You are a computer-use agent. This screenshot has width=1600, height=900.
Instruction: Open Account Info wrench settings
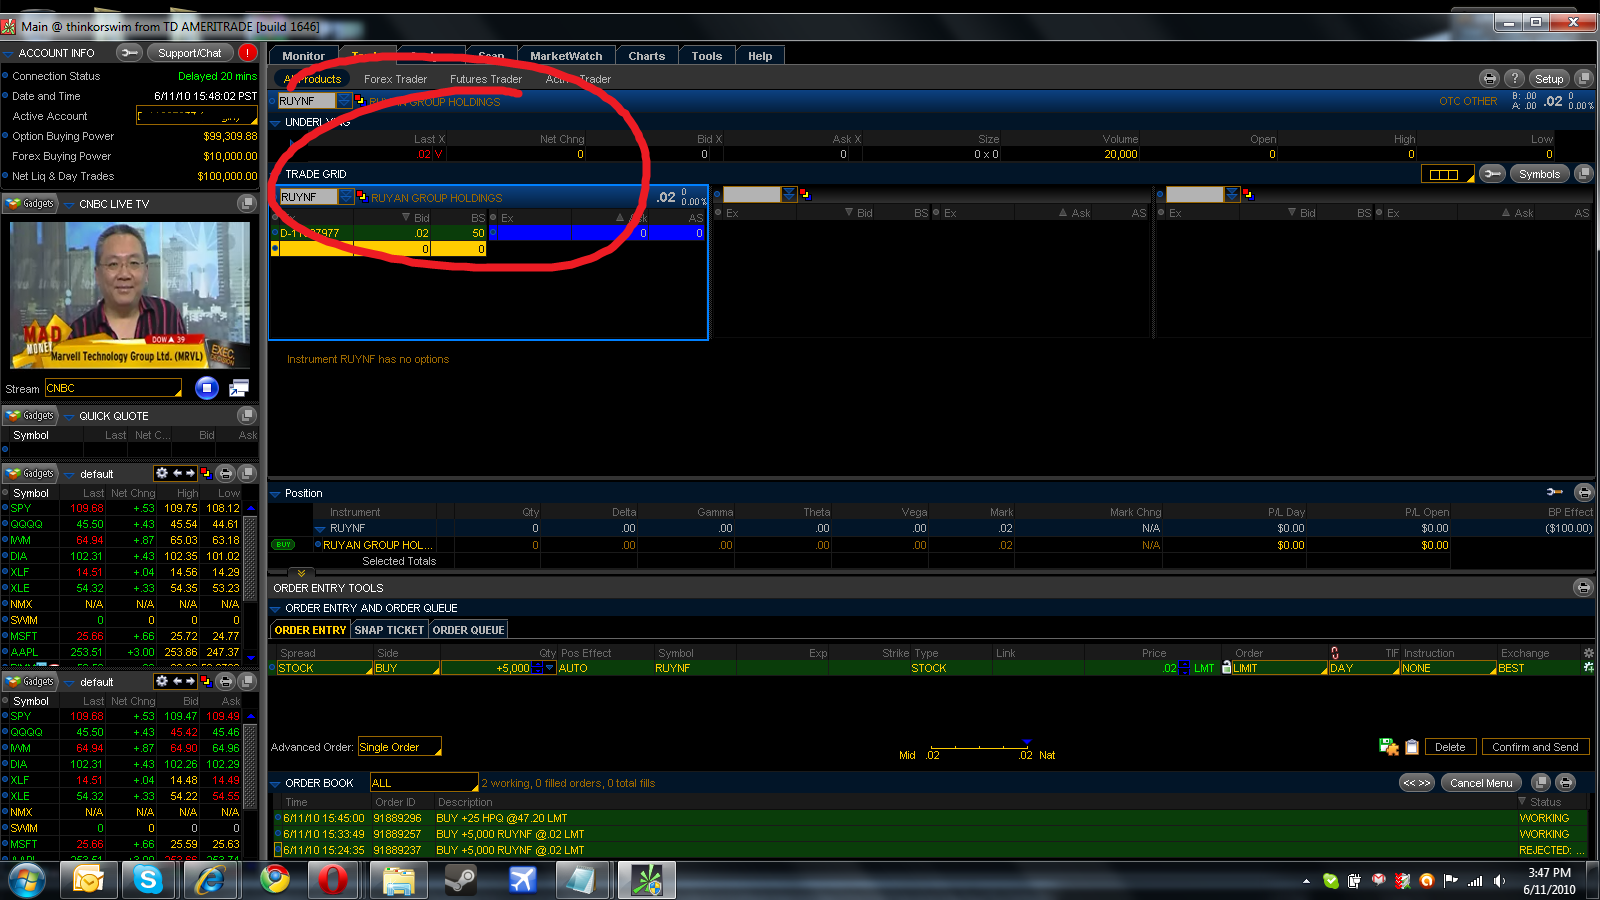click(129, 53)
